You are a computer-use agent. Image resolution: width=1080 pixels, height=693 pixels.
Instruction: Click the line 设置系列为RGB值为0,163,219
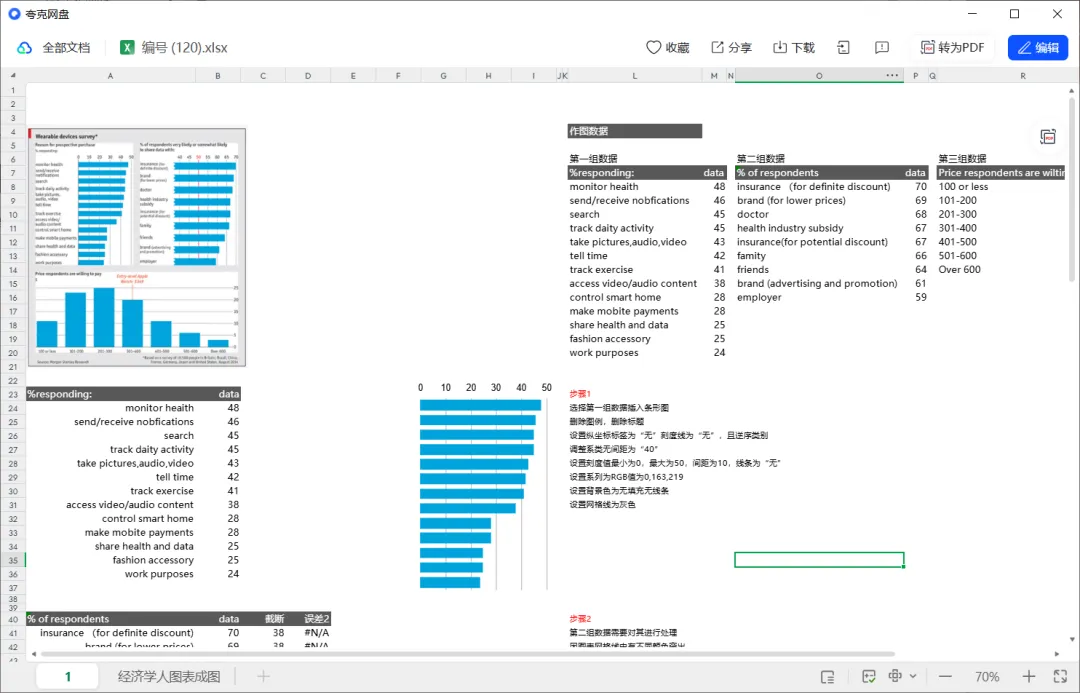[x=626, y=477]
